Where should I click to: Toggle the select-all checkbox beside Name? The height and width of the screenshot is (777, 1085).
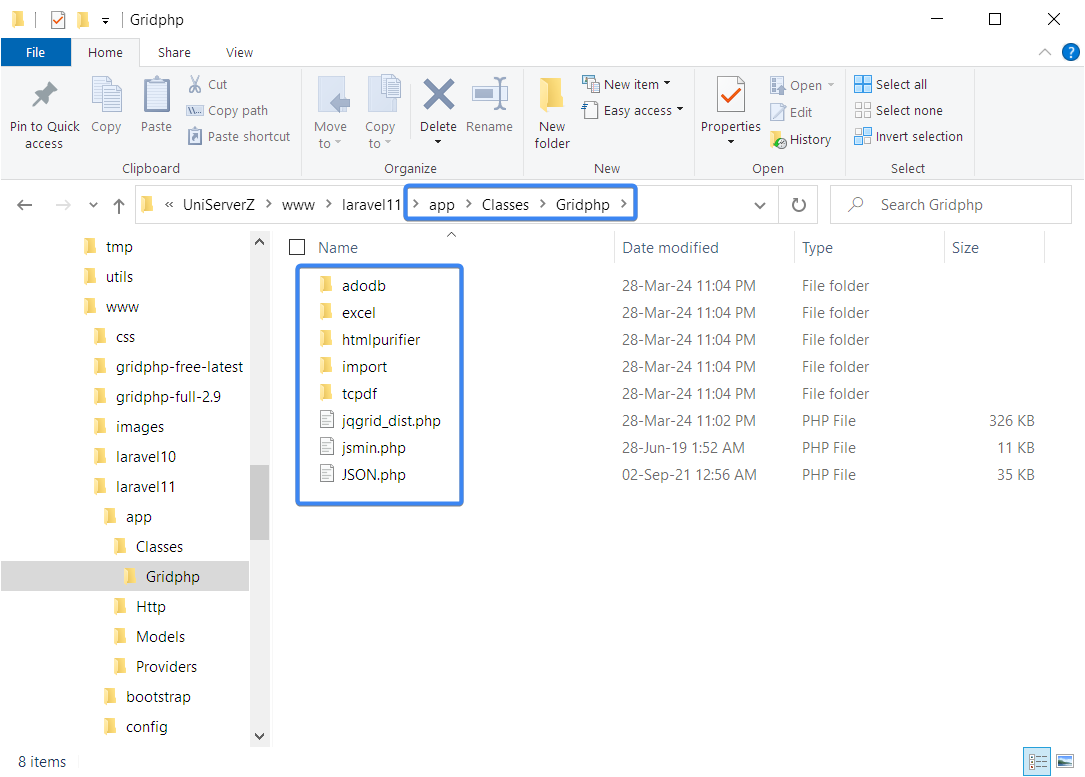click(297, 248)
